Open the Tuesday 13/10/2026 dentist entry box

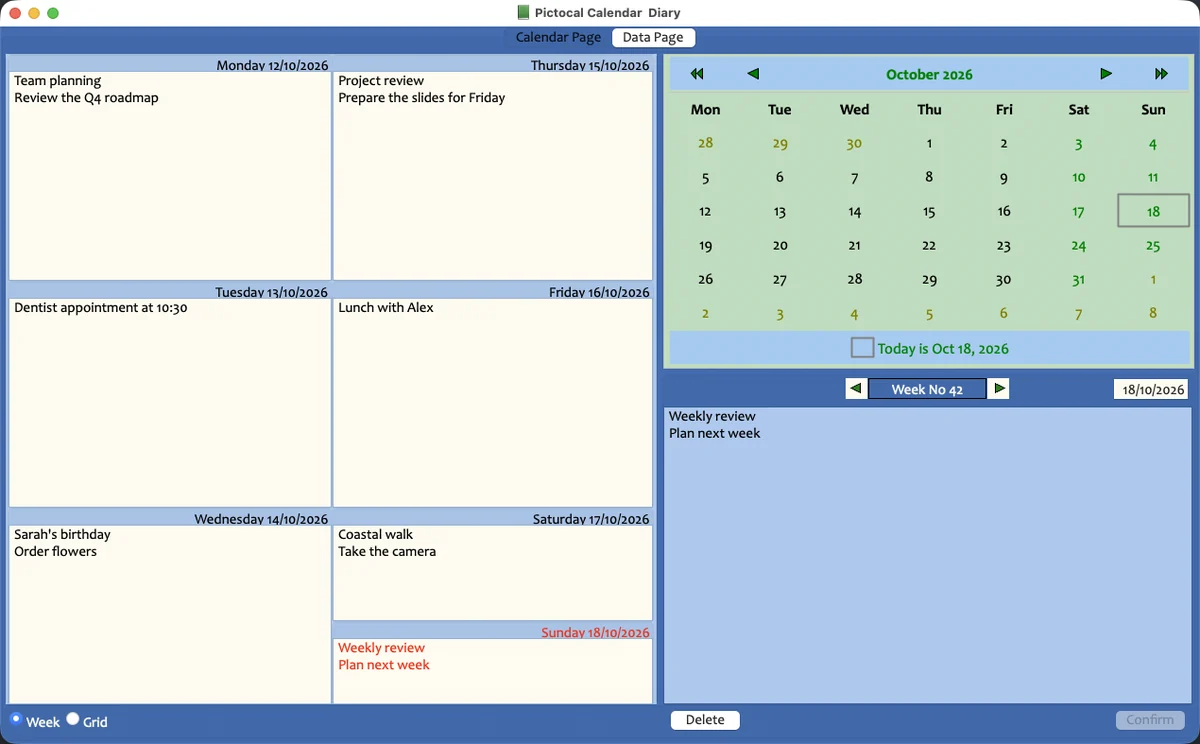click(170, 403)
